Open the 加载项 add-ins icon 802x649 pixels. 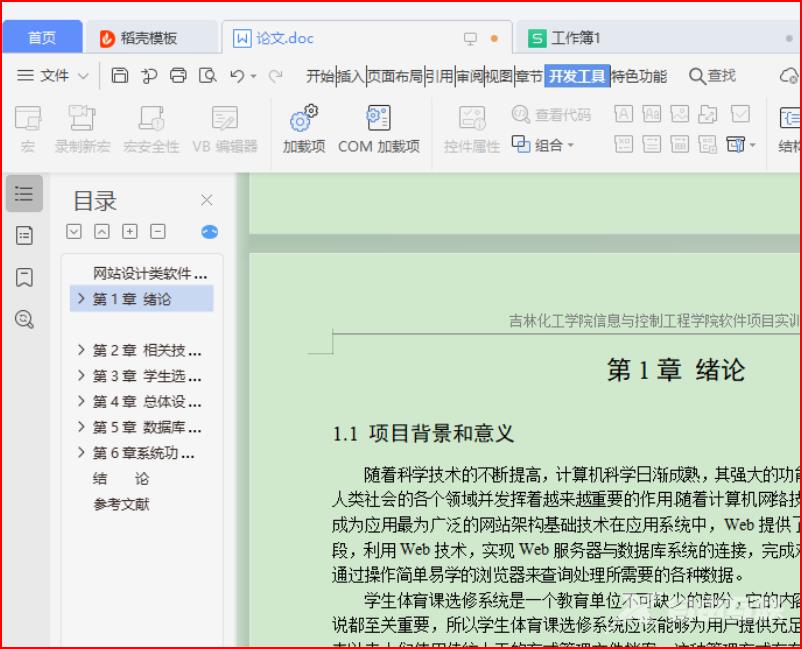(x=304, y=129)
